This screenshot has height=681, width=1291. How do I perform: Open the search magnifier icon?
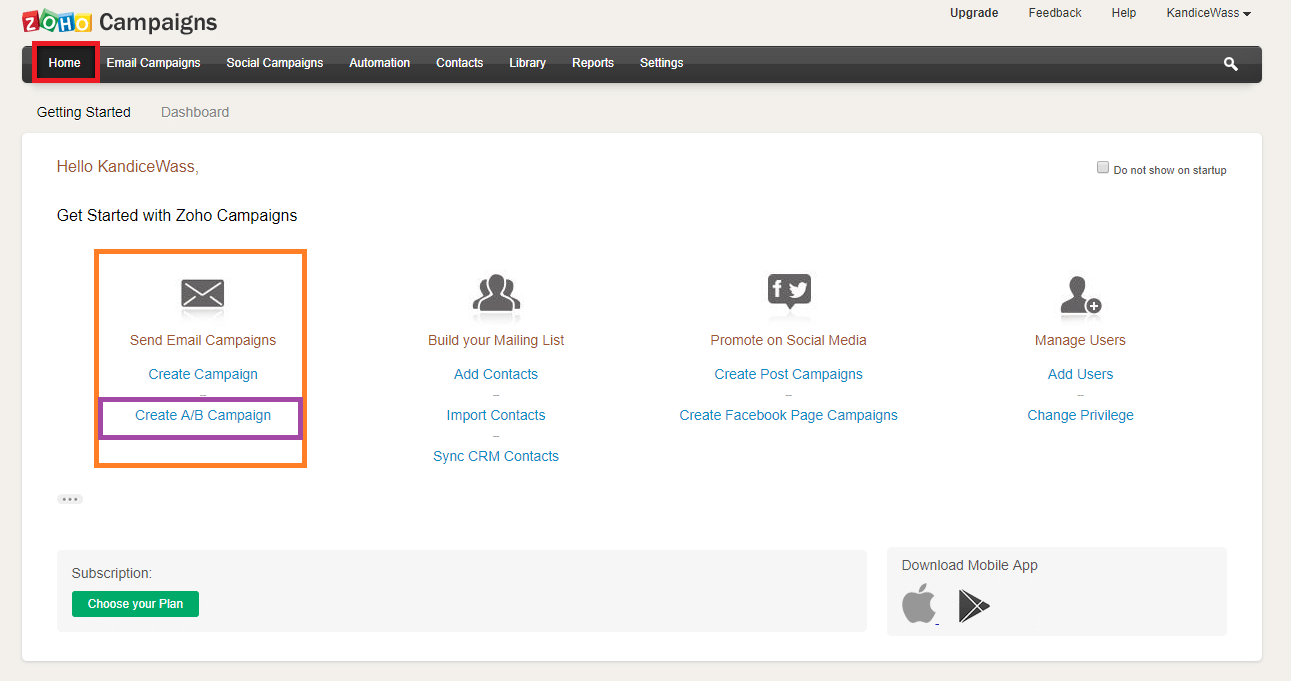click(x=1231, y=64)
